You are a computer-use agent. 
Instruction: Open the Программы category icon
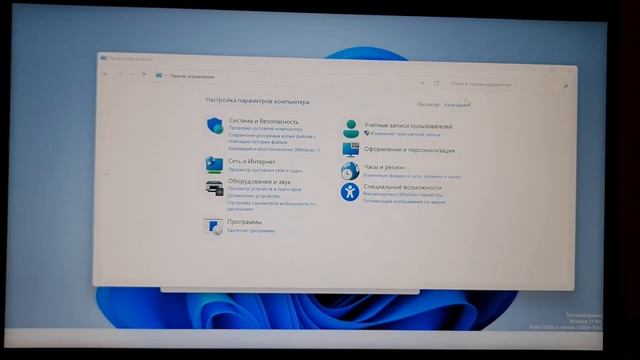pos(213,227)
